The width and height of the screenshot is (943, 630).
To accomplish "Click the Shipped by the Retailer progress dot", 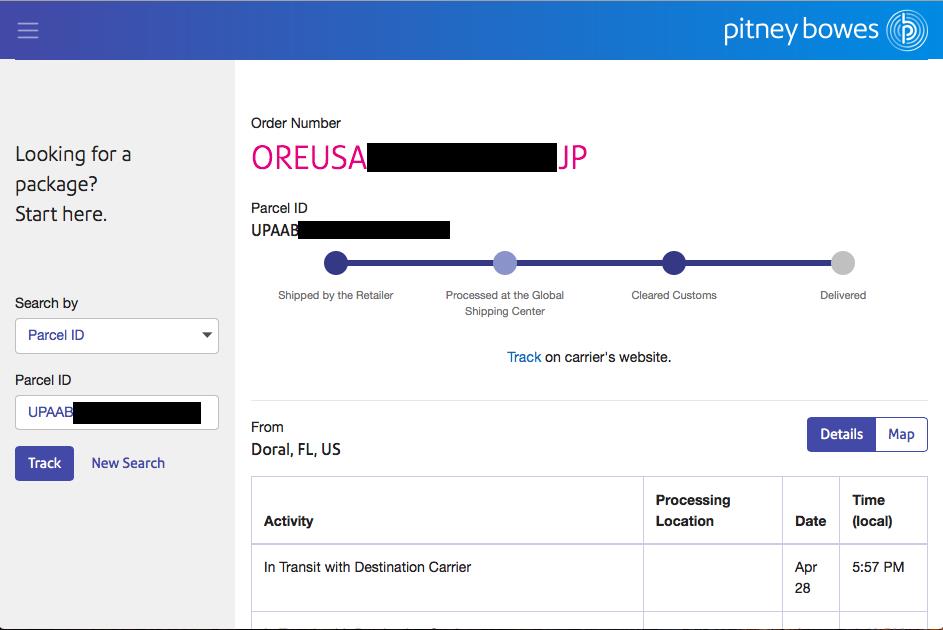I will [x=336, y=263].
